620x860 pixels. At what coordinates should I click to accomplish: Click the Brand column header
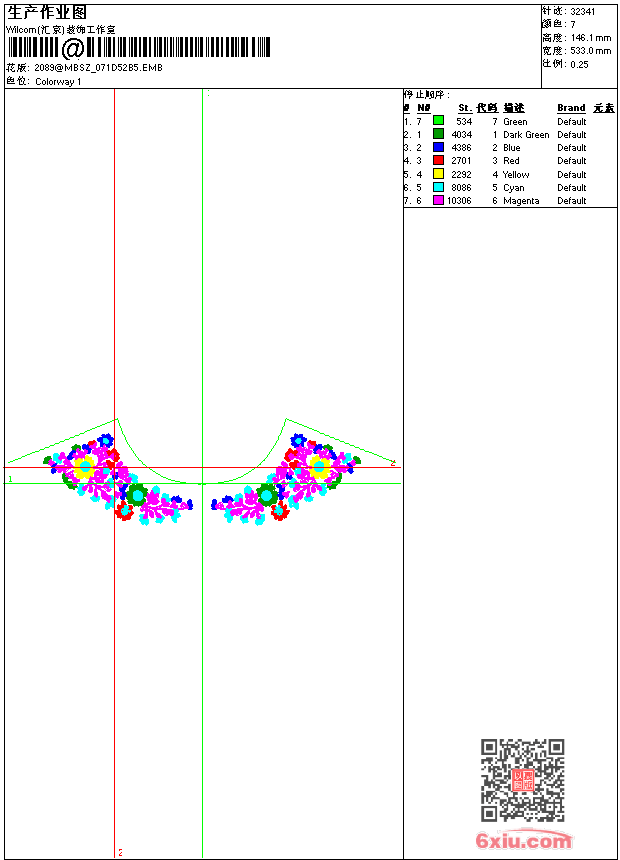[571, 108]
